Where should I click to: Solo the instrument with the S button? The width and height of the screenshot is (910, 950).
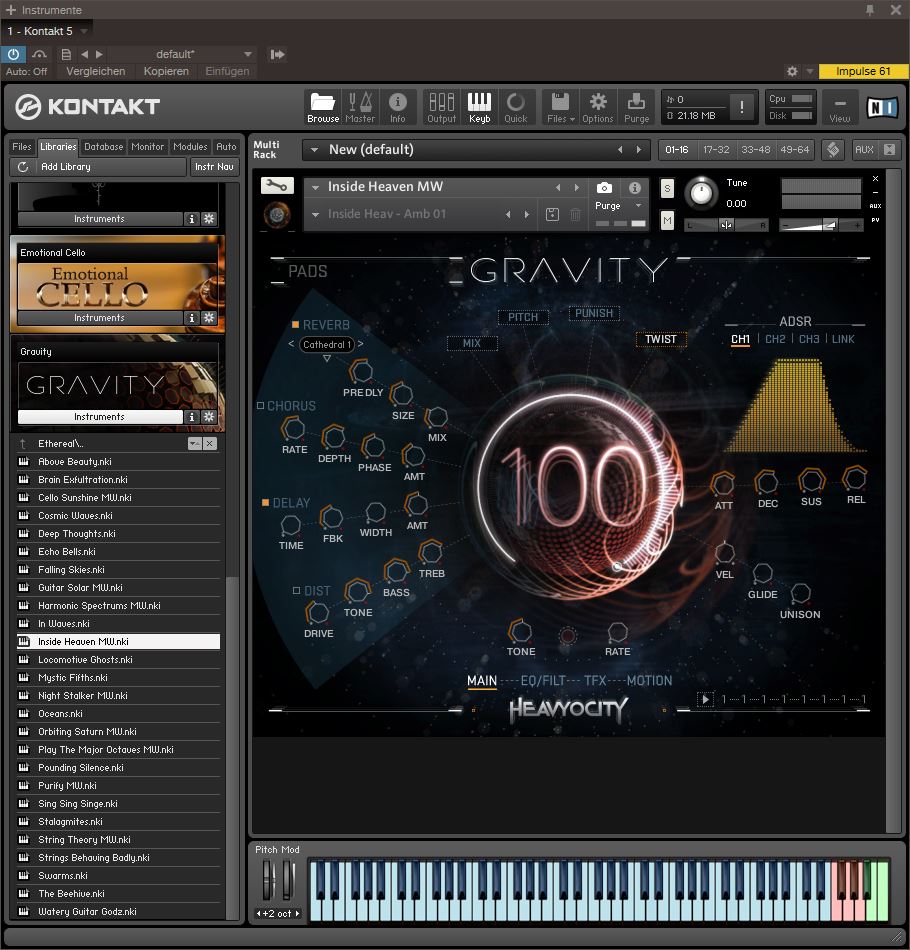667,188
